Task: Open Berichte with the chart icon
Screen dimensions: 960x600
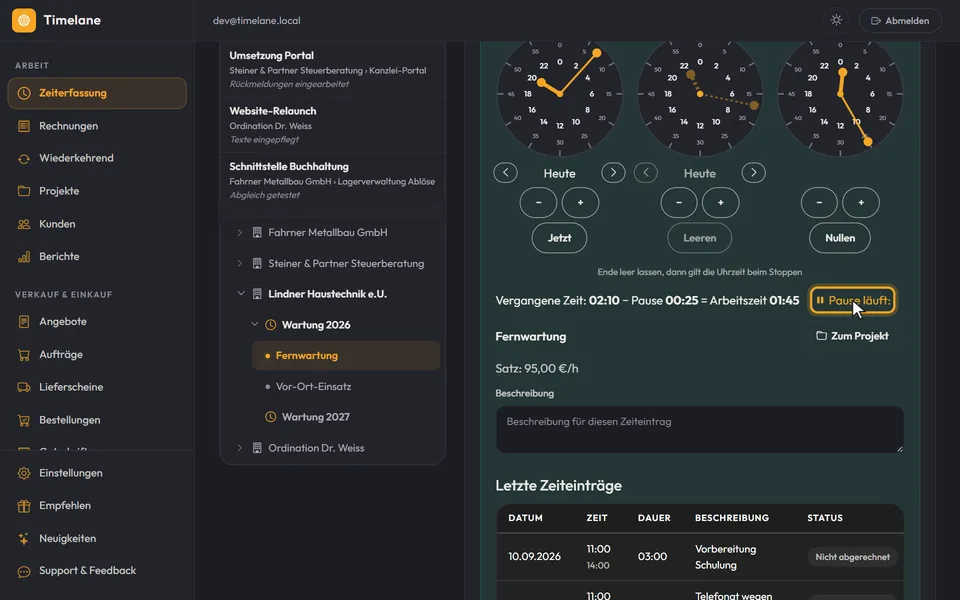Action: pos(24,257)
